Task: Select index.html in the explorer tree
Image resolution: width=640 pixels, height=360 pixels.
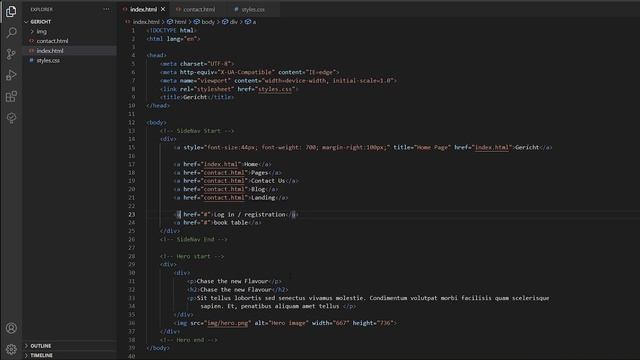Action: click(50, 51)
